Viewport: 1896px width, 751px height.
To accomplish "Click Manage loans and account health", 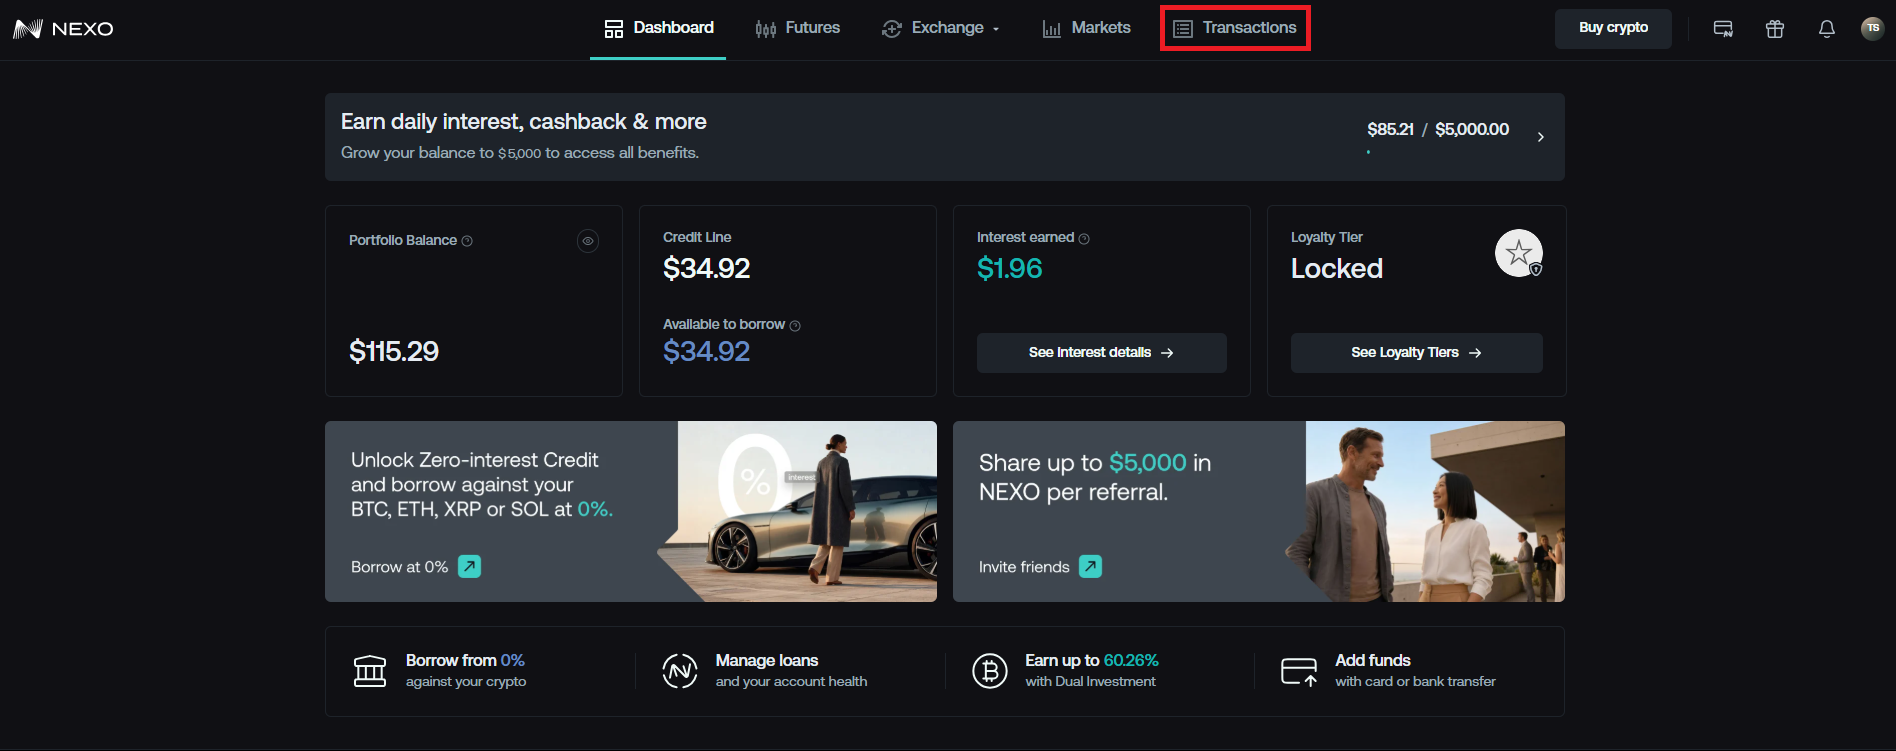I will (x=791, y=671).
